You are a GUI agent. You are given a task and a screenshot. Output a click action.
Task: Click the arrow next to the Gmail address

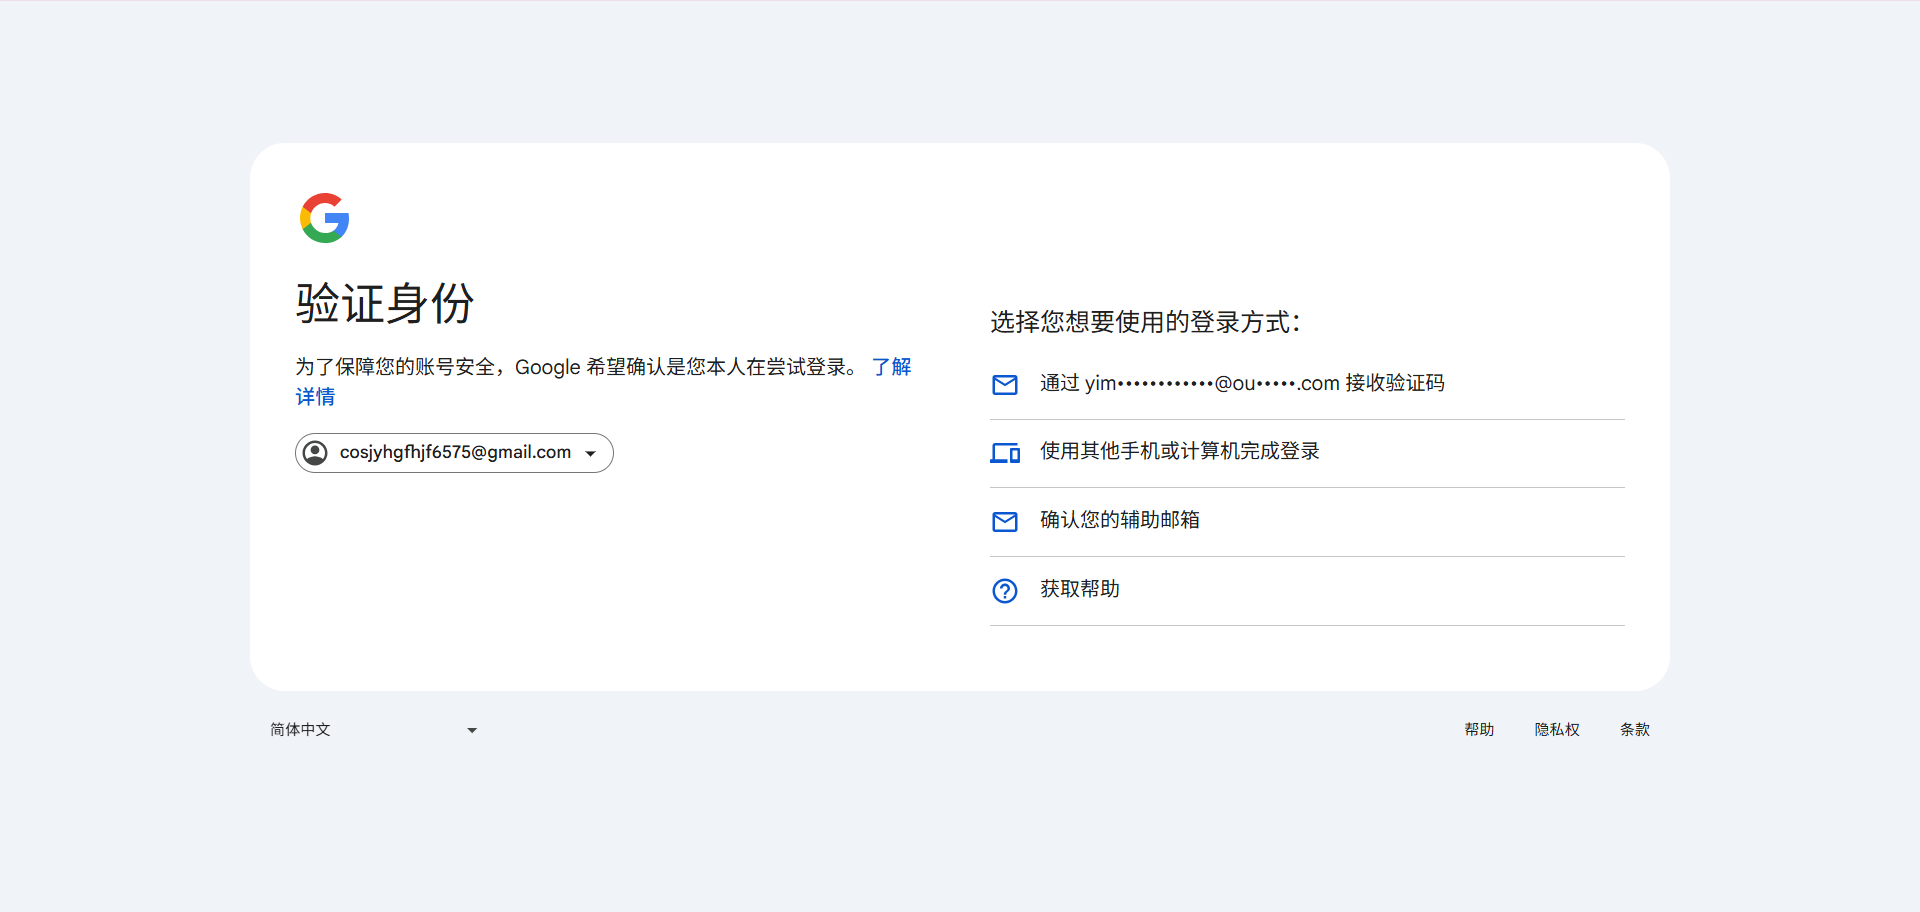pyautogui.click(x=591, y=454)
